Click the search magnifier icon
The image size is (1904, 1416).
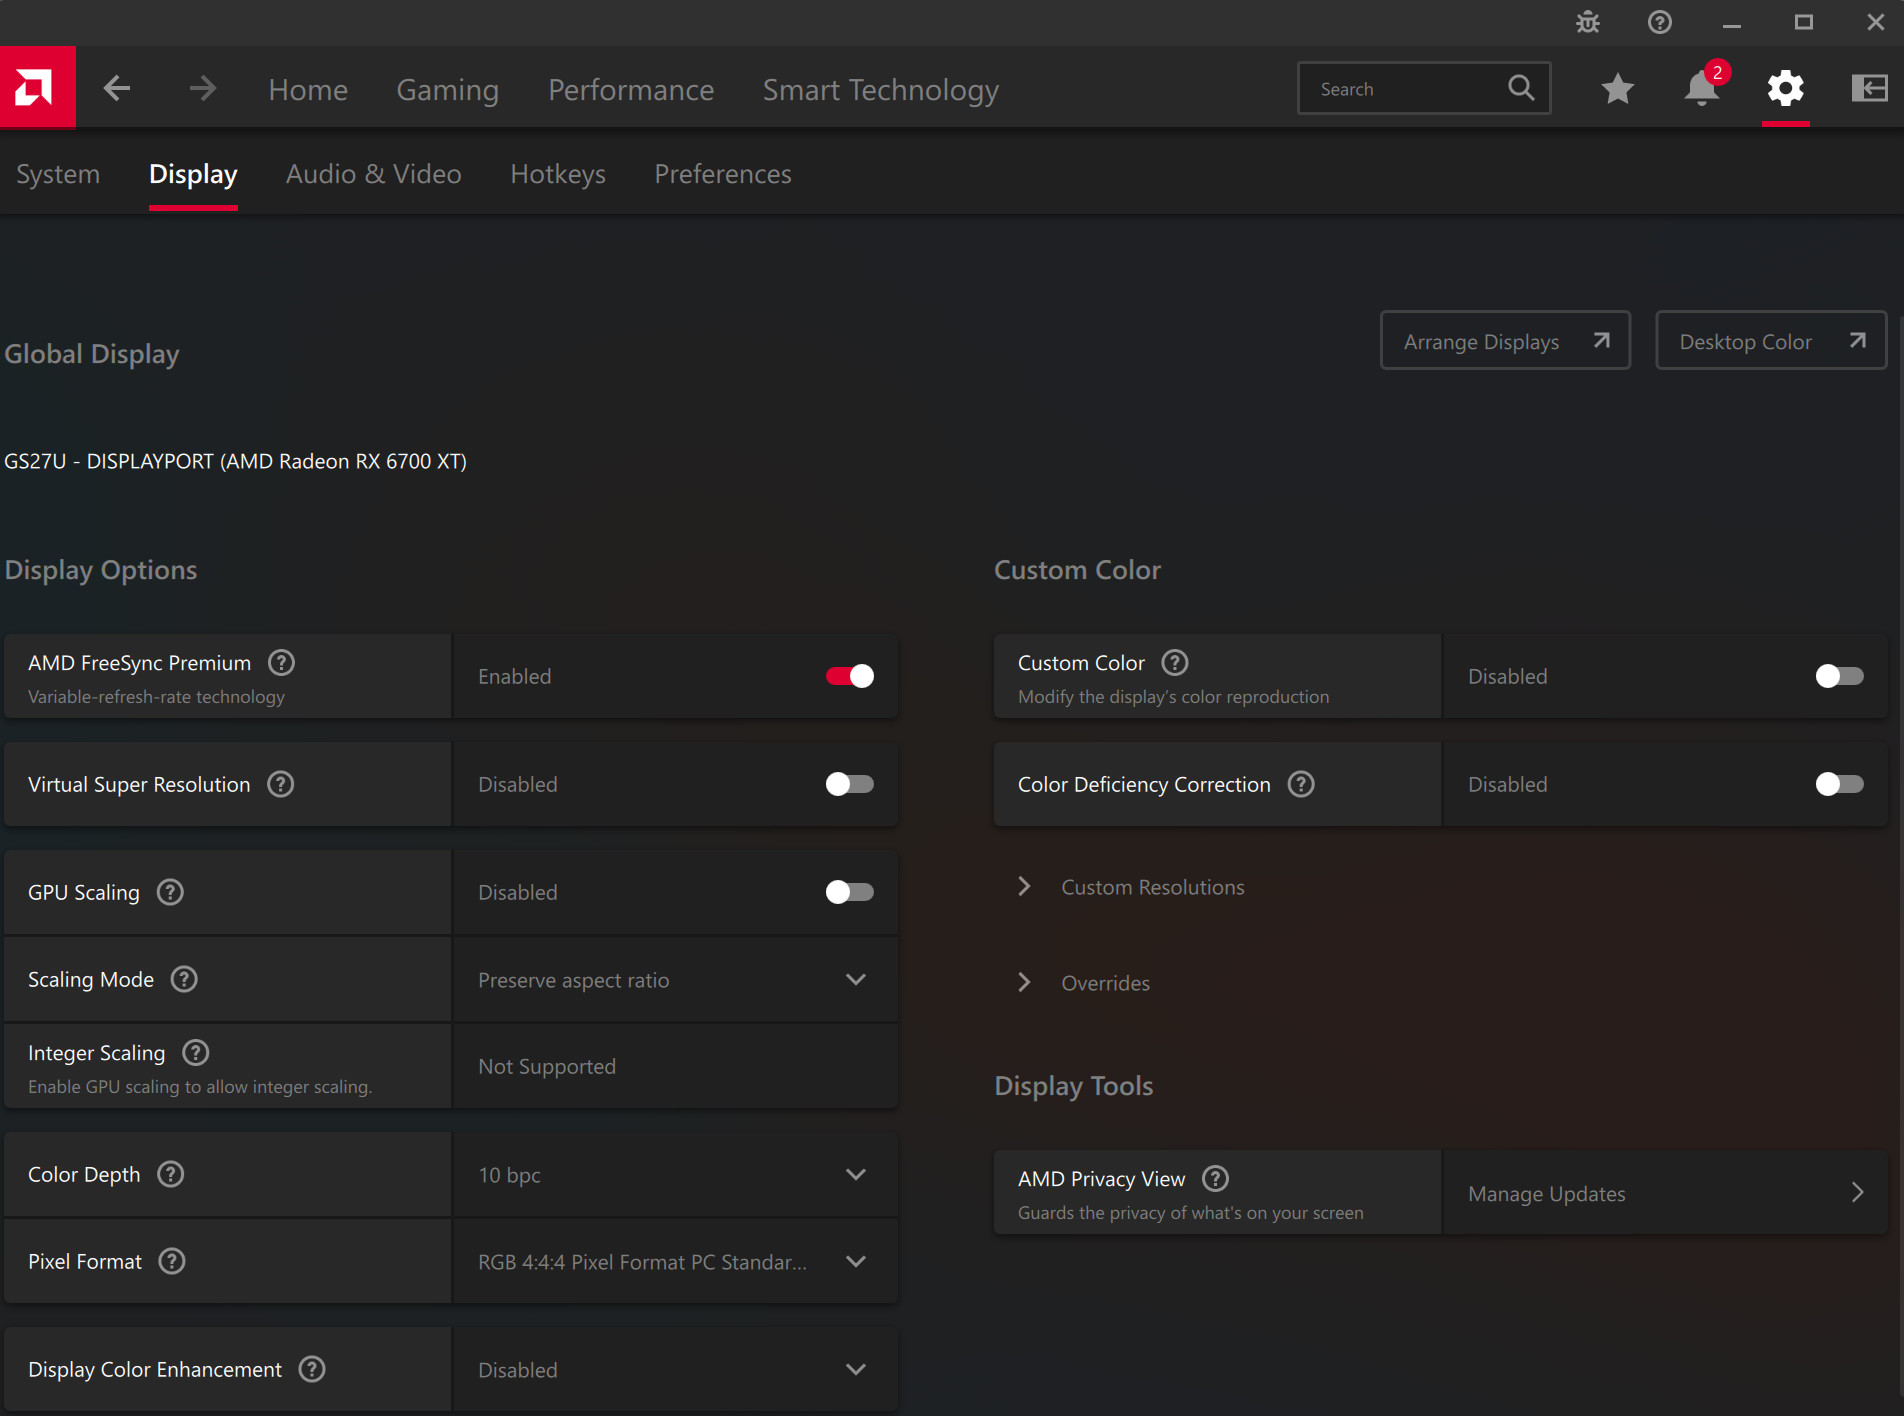[x=1521, y=88]
